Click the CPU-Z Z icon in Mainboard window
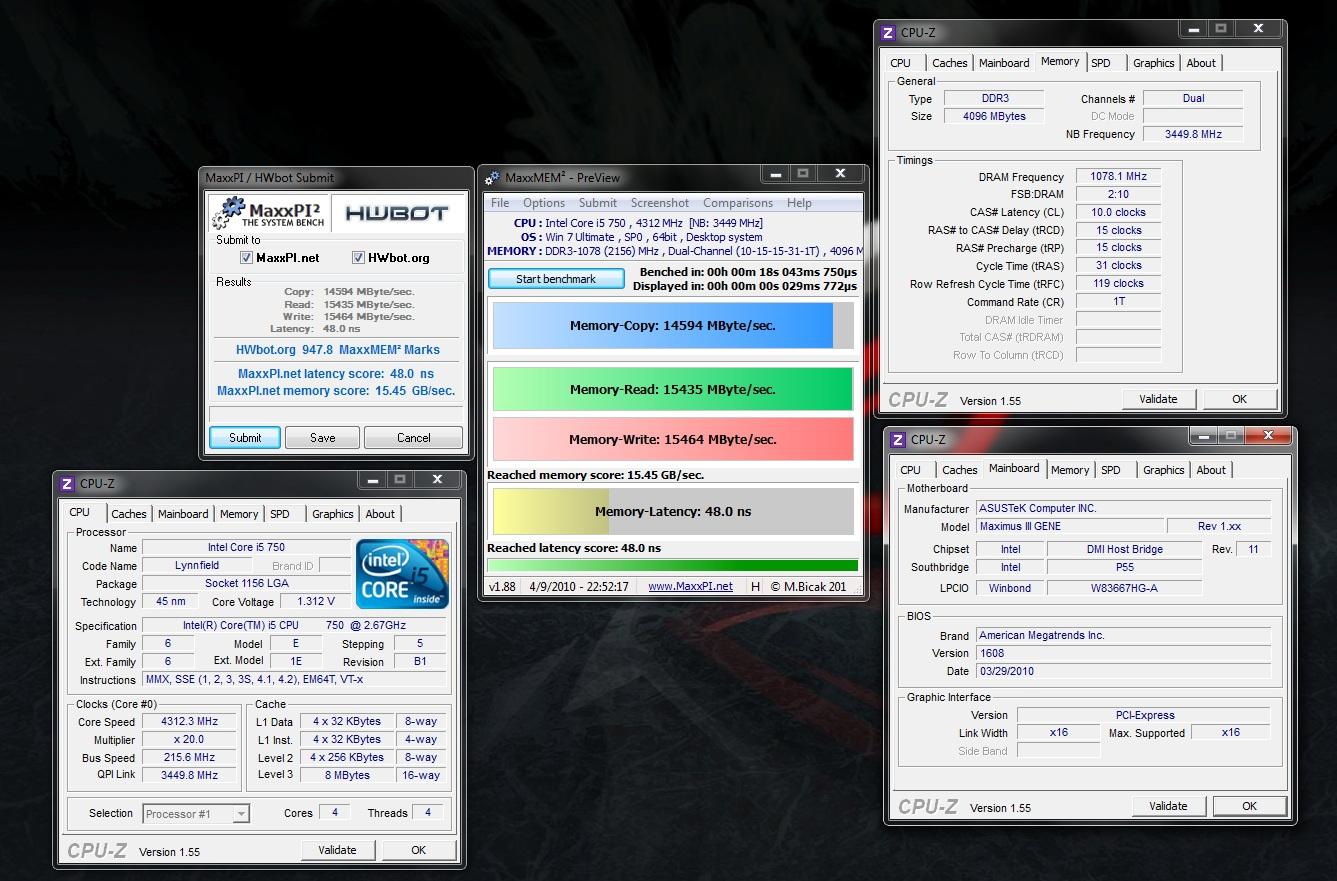Screen dimensions: 1337x881 click(x=897, y=440)
